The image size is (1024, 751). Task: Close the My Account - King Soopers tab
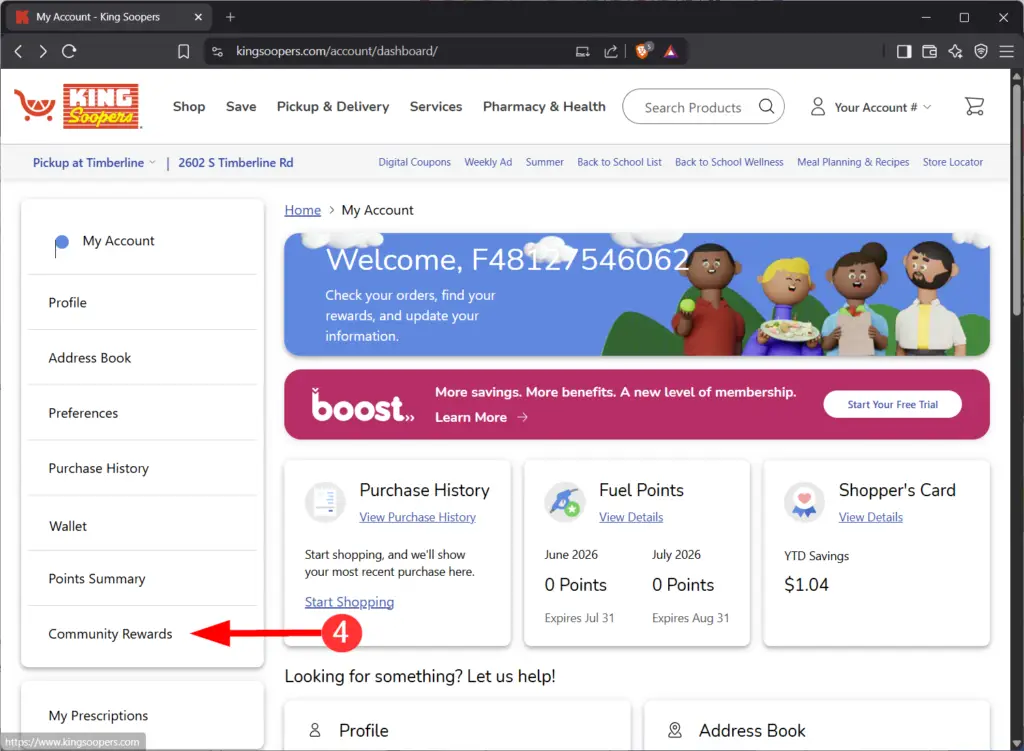[x=199, y=17]
